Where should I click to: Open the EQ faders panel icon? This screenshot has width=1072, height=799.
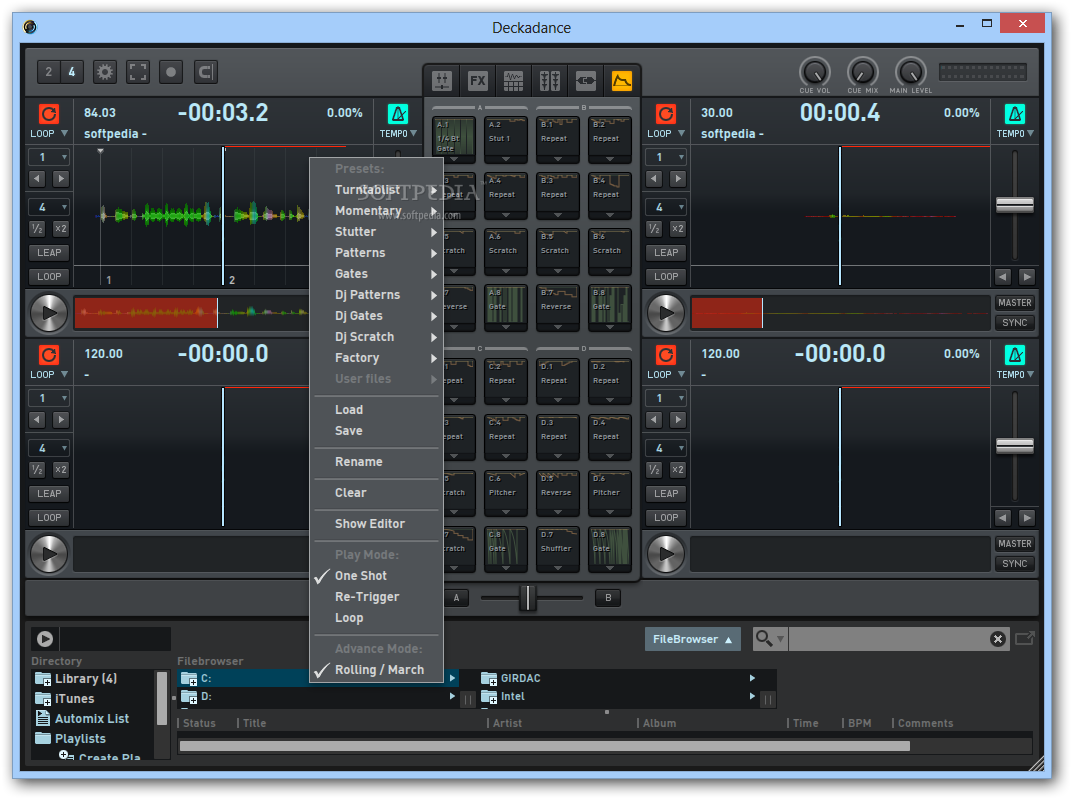pyautogui.click(x=550, y=81)
